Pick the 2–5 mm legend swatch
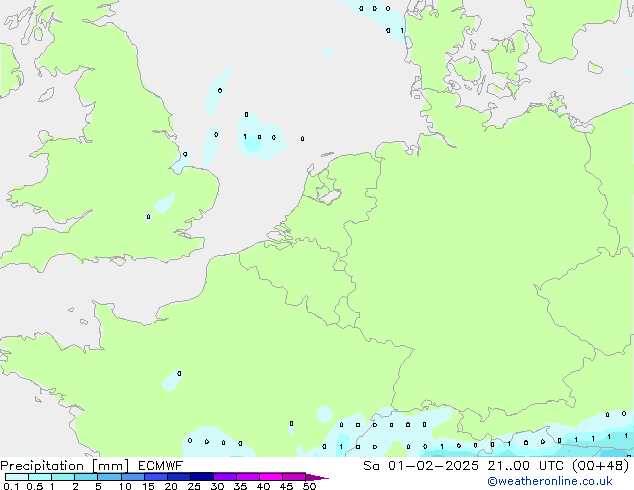This screenshot has height=490, width=634. [x=87, y=477]
